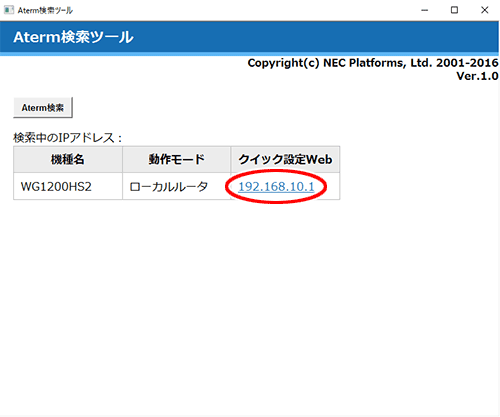Click the Aterm検索ツール blue banner heading
The width and height of the screenshot is (500, 417).
coord(73,37)
